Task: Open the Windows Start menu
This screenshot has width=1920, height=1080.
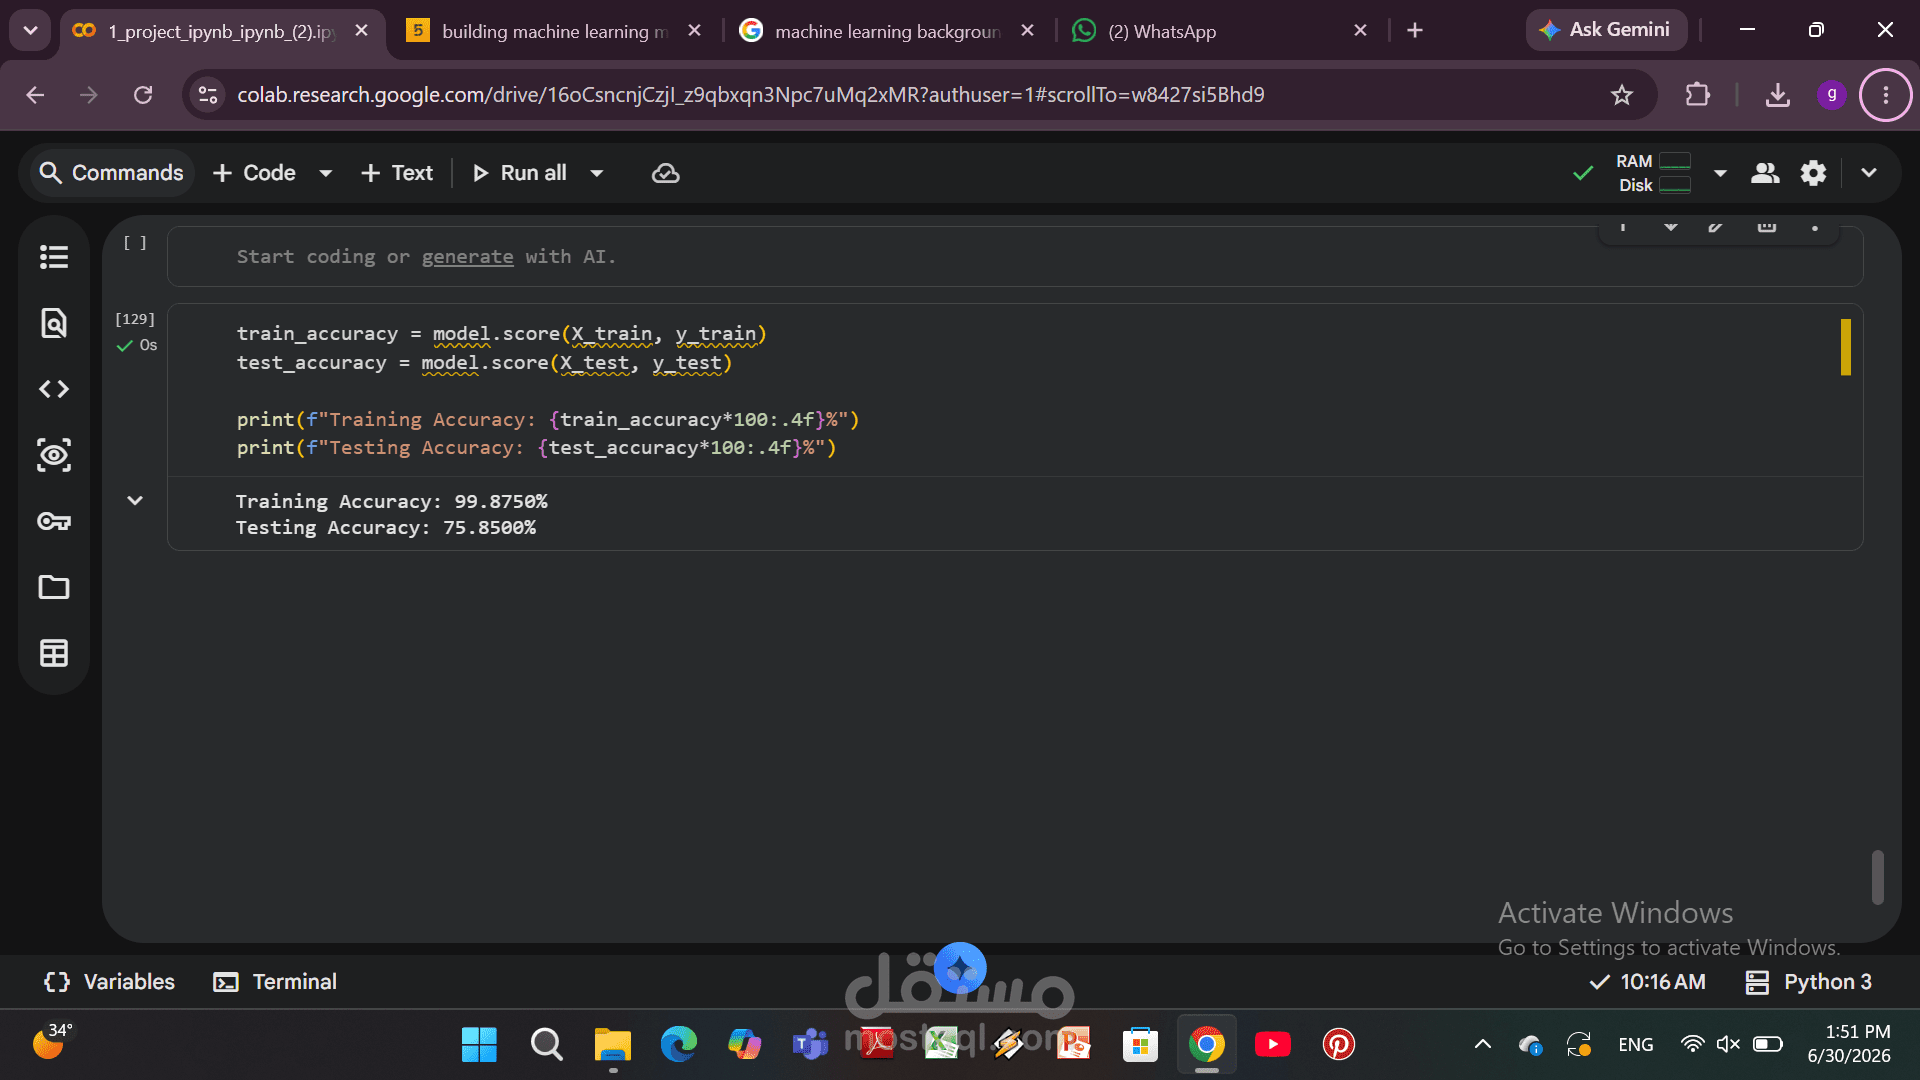Action: point(479,1045)
